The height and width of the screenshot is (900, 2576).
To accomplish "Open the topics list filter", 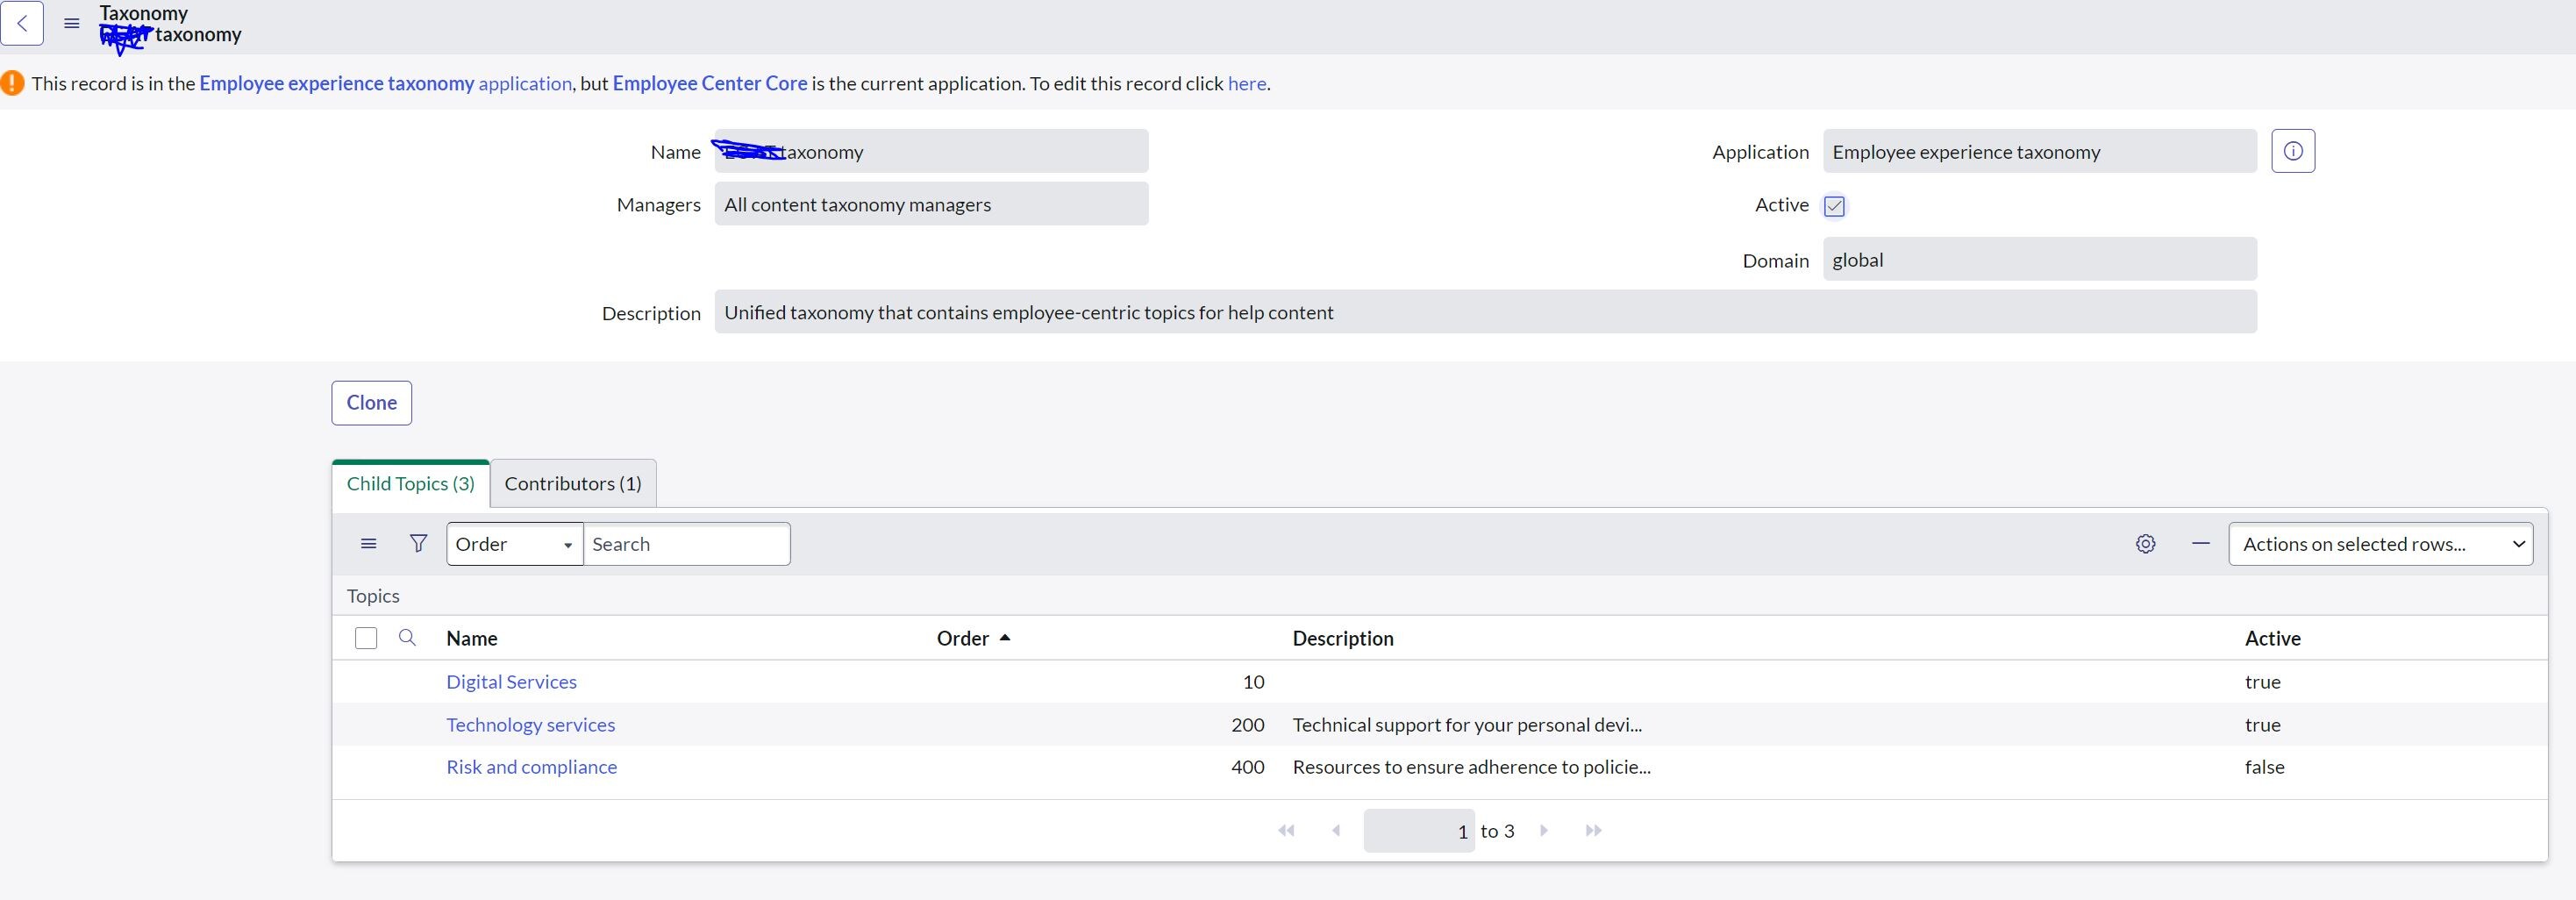I will [x=418, y=543].
